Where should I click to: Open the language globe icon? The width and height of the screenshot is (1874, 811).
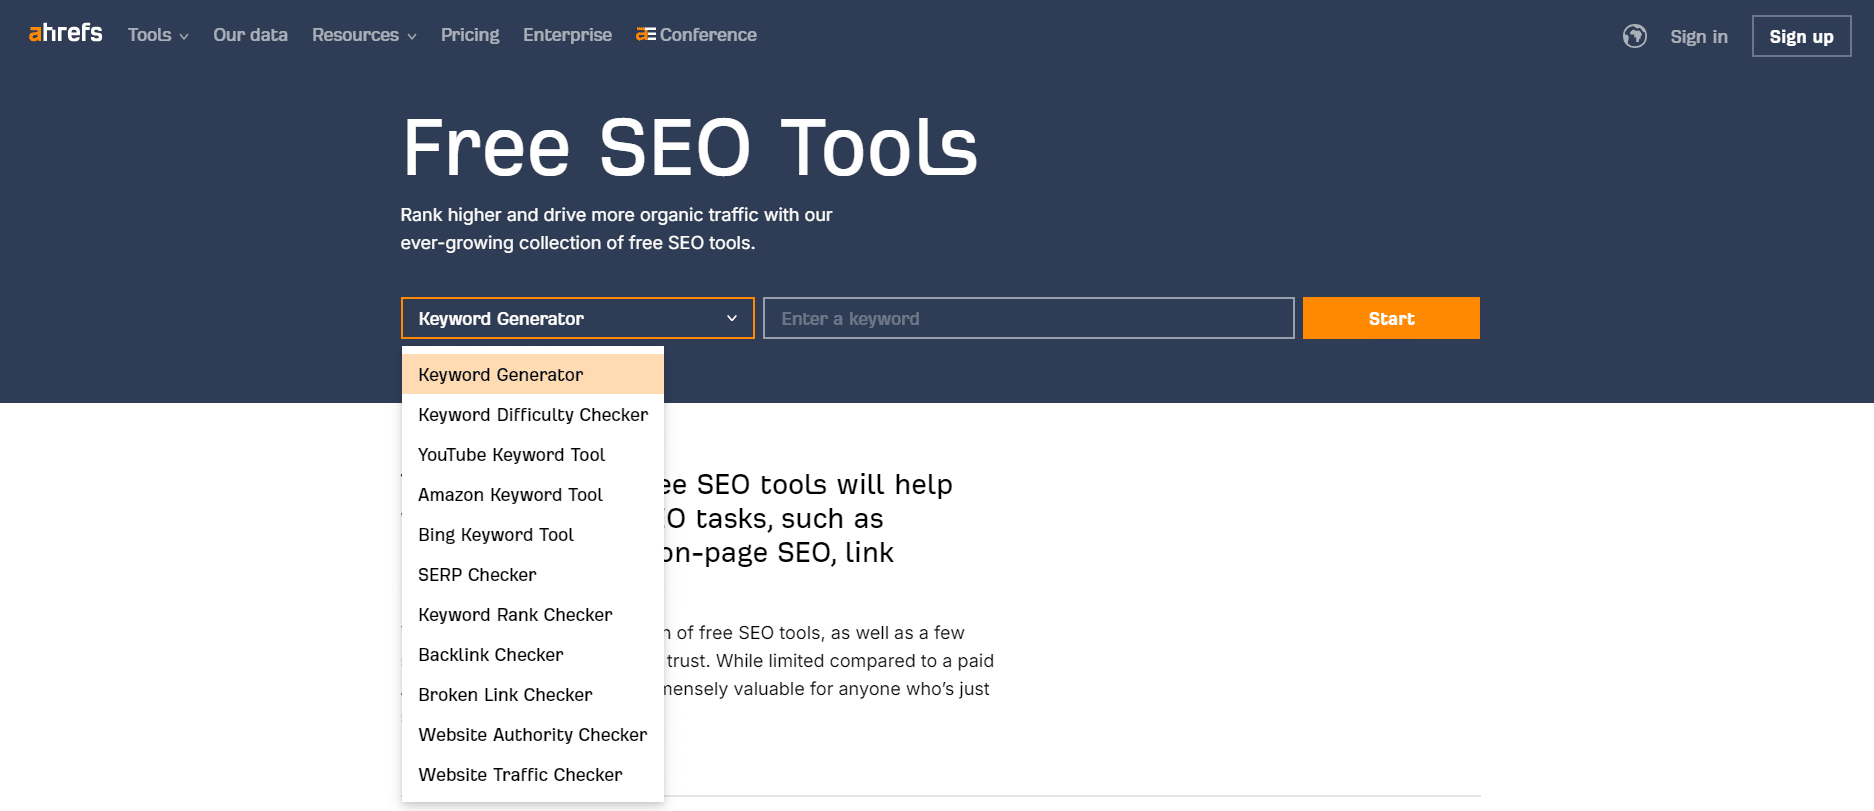[1635, 36]
